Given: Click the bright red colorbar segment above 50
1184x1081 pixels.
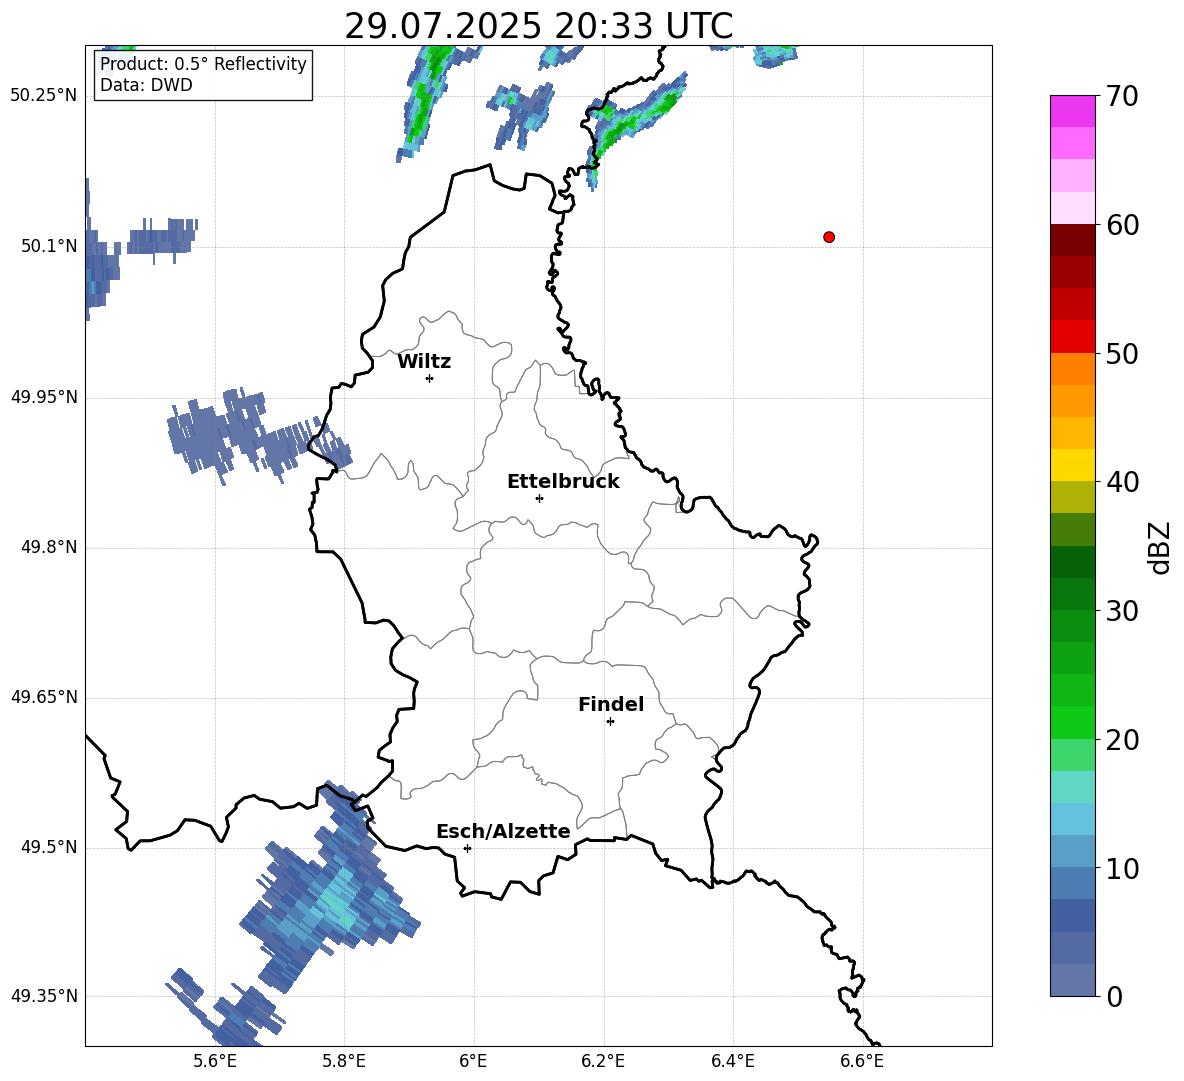Looking at the screenshot, I should point(1072,337).
